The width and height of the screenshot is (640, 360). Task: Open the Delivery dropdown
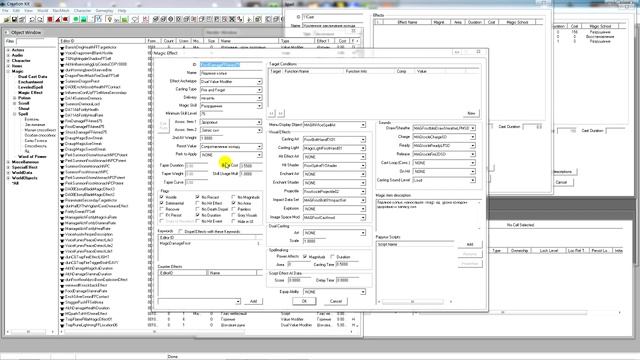coord(259,98)
